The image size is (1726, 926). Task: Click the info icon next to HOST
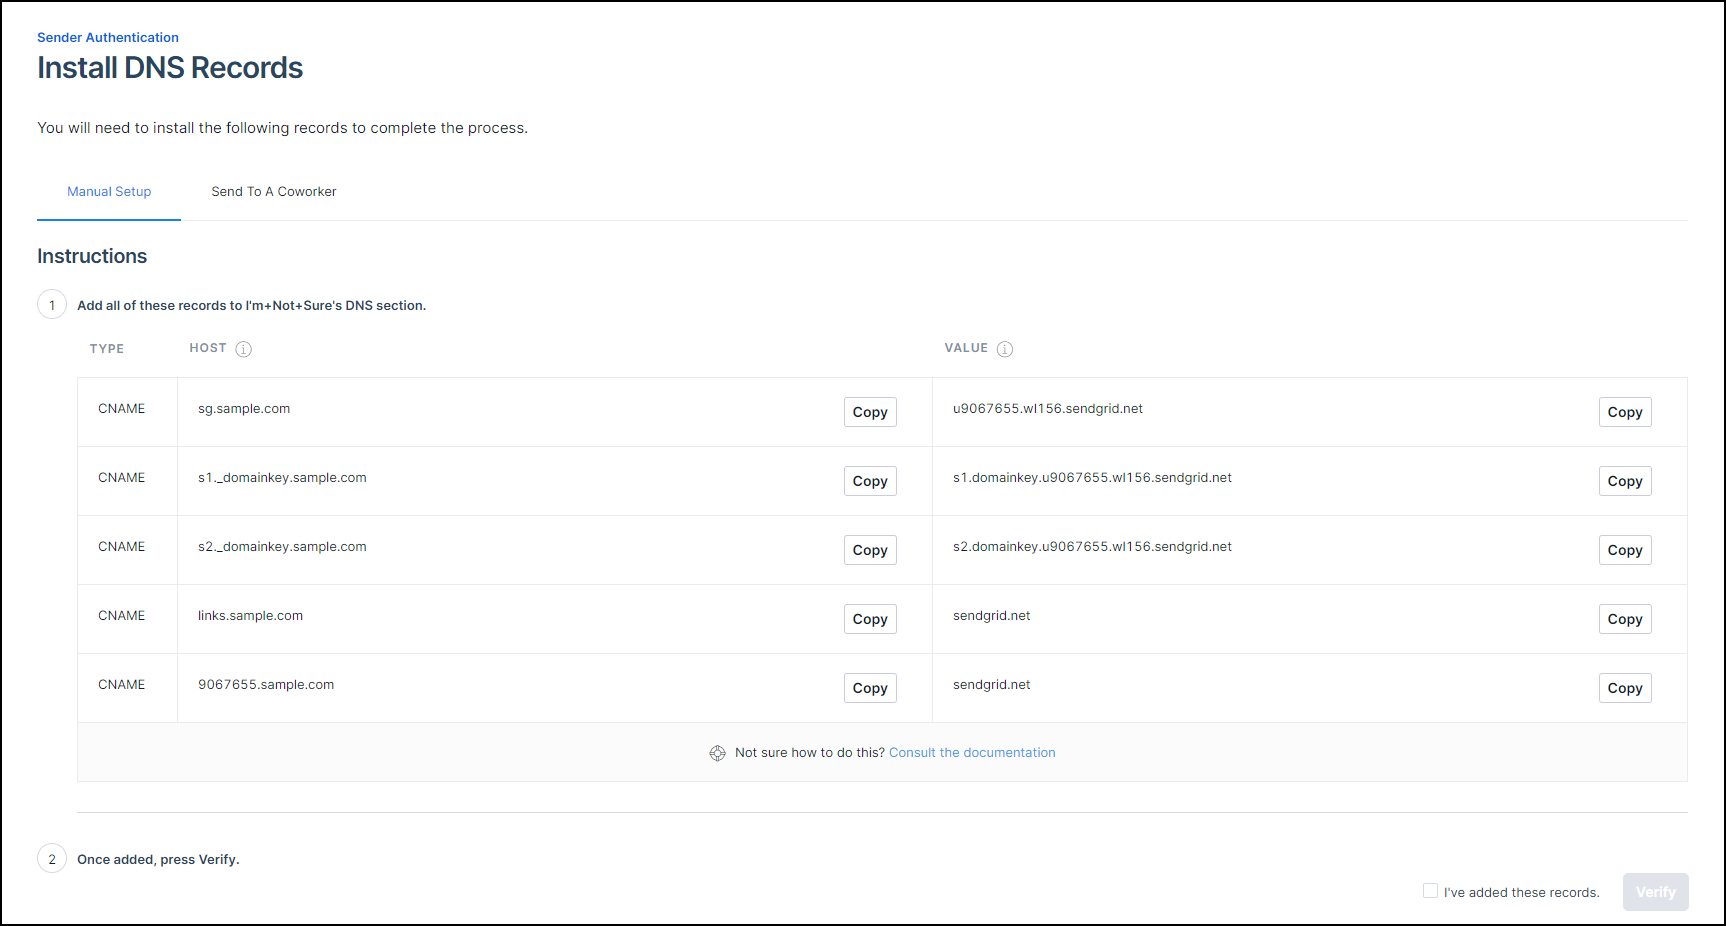tap(243, 349)
